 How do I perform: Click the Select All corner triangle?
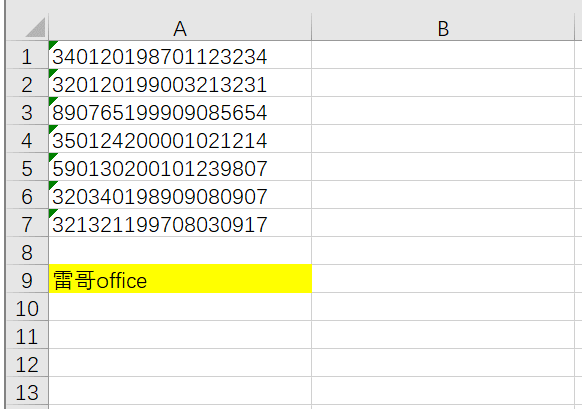(x=36, y=27)
